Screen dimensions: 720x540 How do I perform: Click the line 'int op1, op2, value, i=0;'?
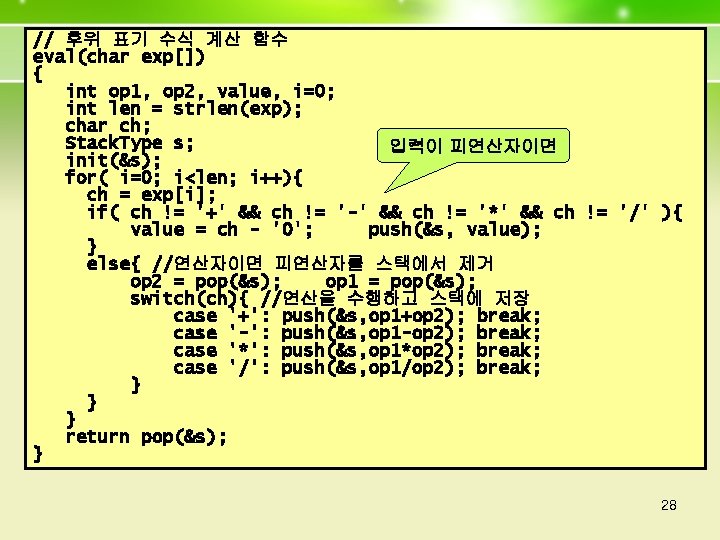[200, 92]
